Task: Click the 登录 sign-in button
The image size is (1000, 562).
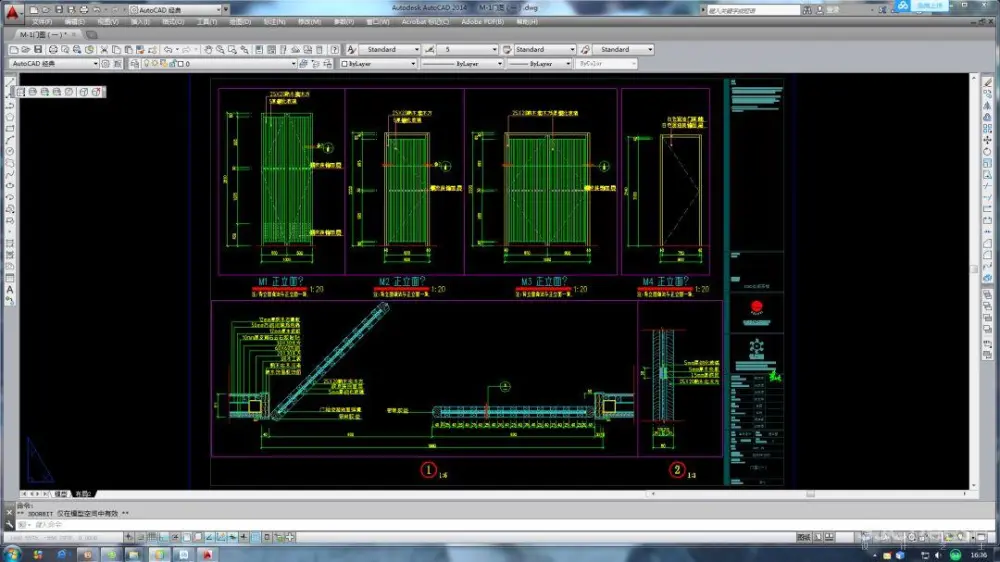Action: tap(832, 10)
